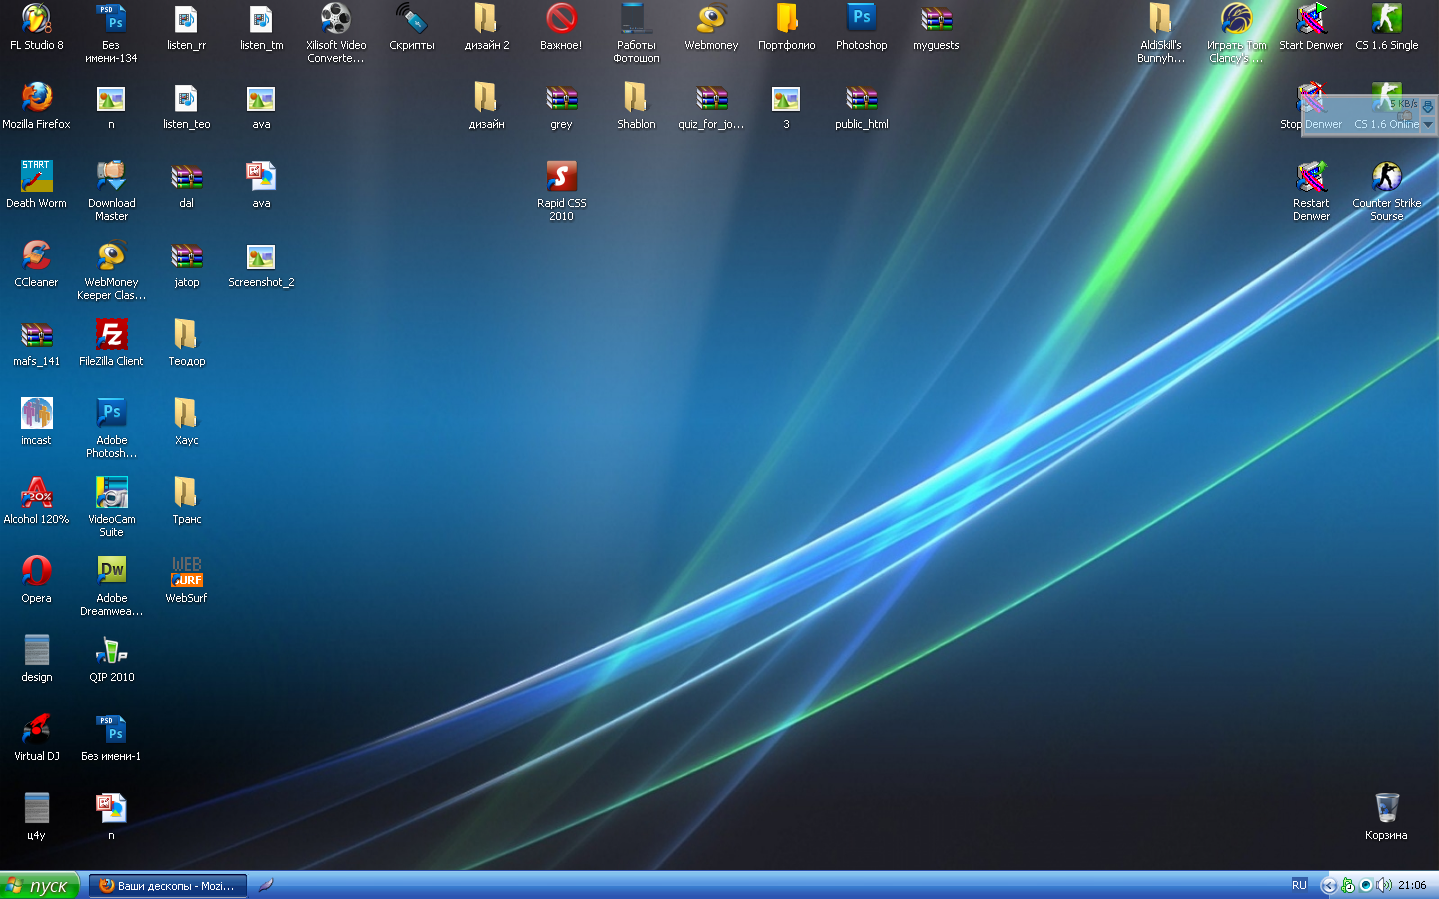Click the Counter Strike Sourse shortcut
This screenshot has height=899, width=1439.
click(x=1386, y=177)
